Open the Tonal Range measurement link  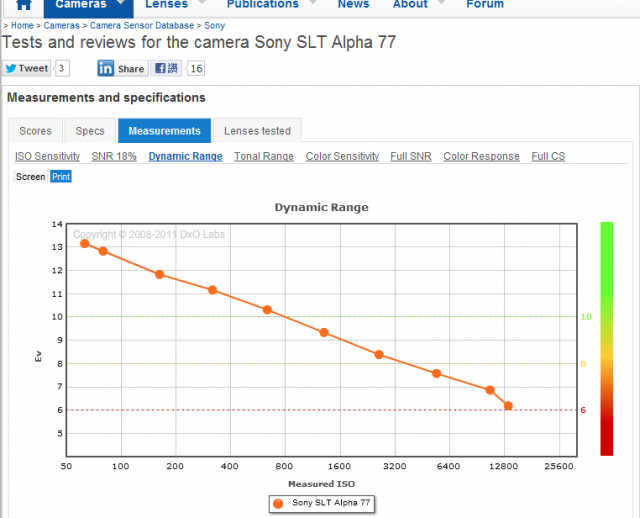(x=264, y=156)
